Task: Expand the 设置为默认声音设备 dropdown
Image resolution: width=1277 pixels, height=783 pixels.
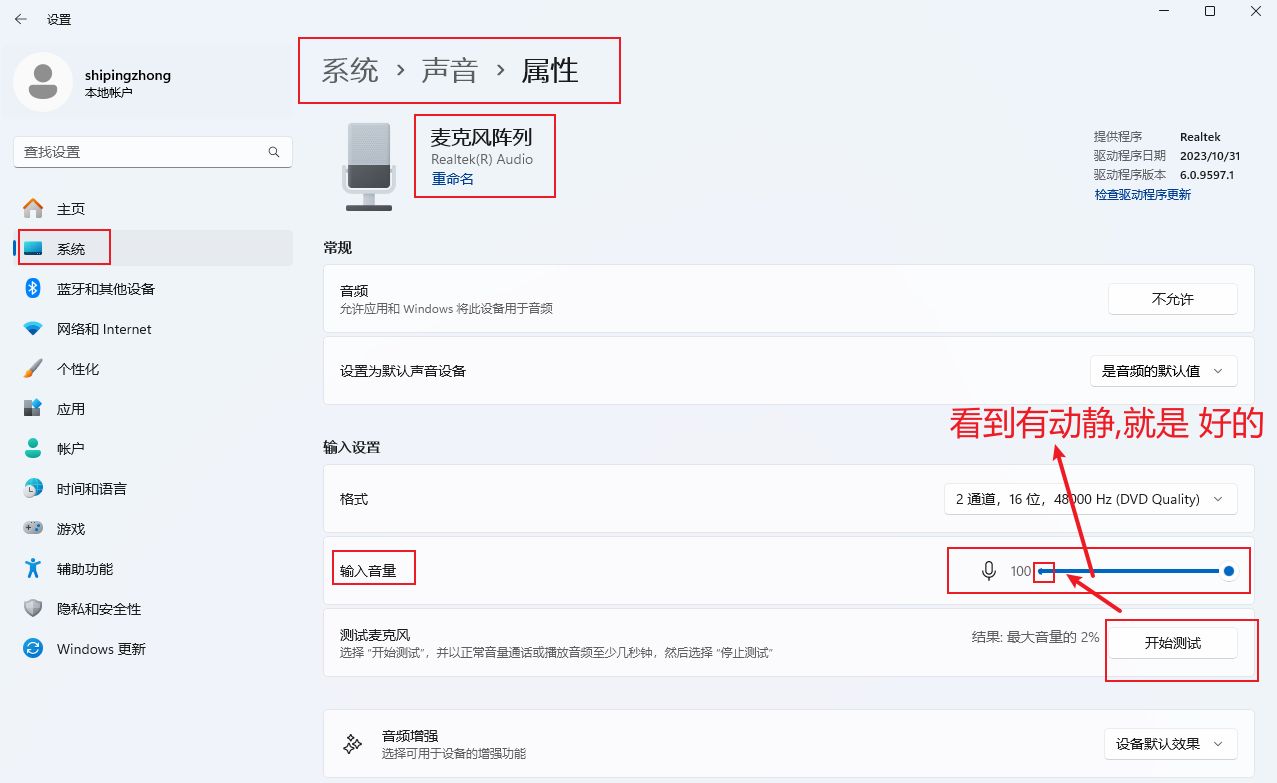Action: [1163, 371]
